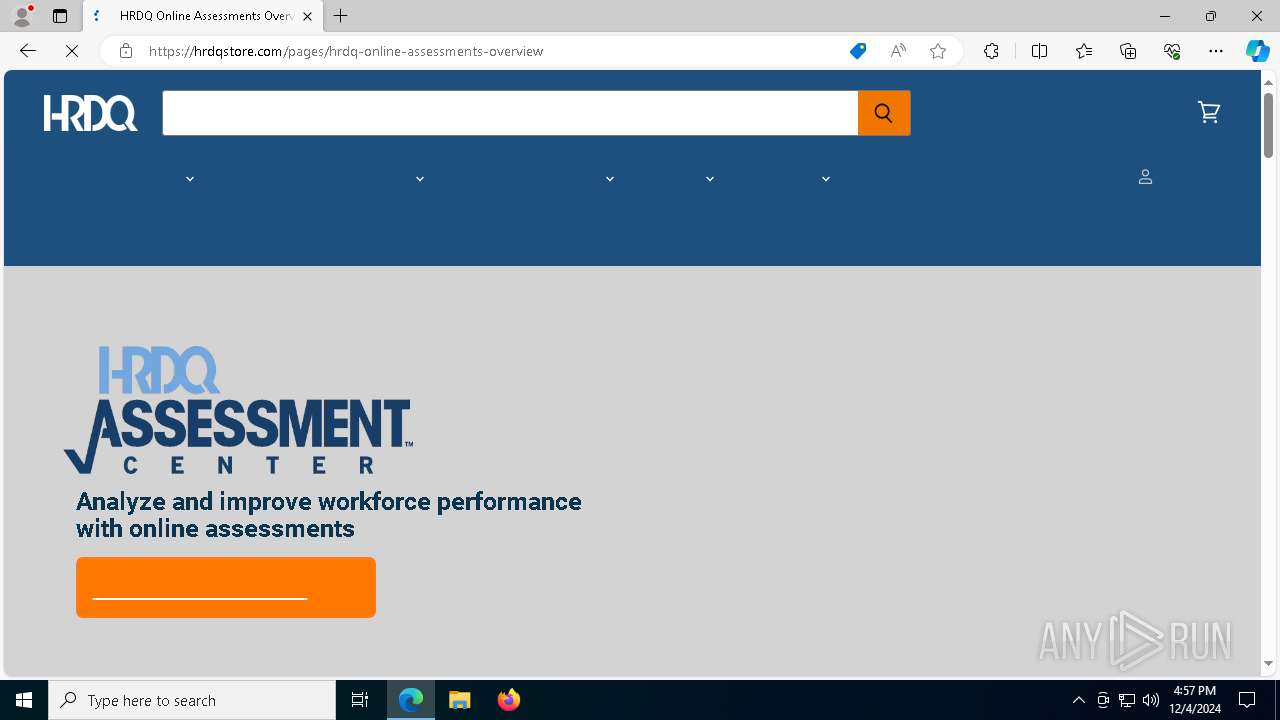Open Task View on taskbar
Viewport: 1280px width, 720px height.
(x=360, y=700)
